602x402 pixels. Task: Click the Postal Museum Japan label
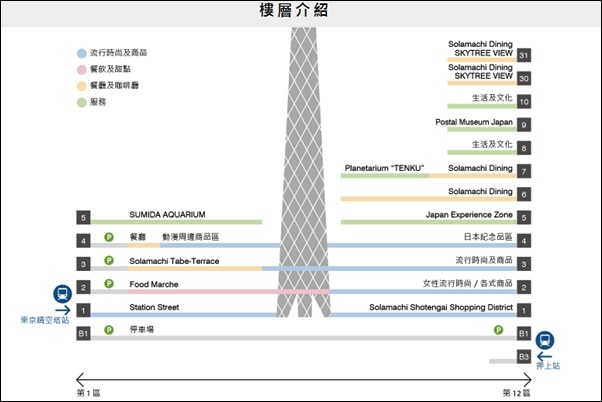(x=474, y=122)
